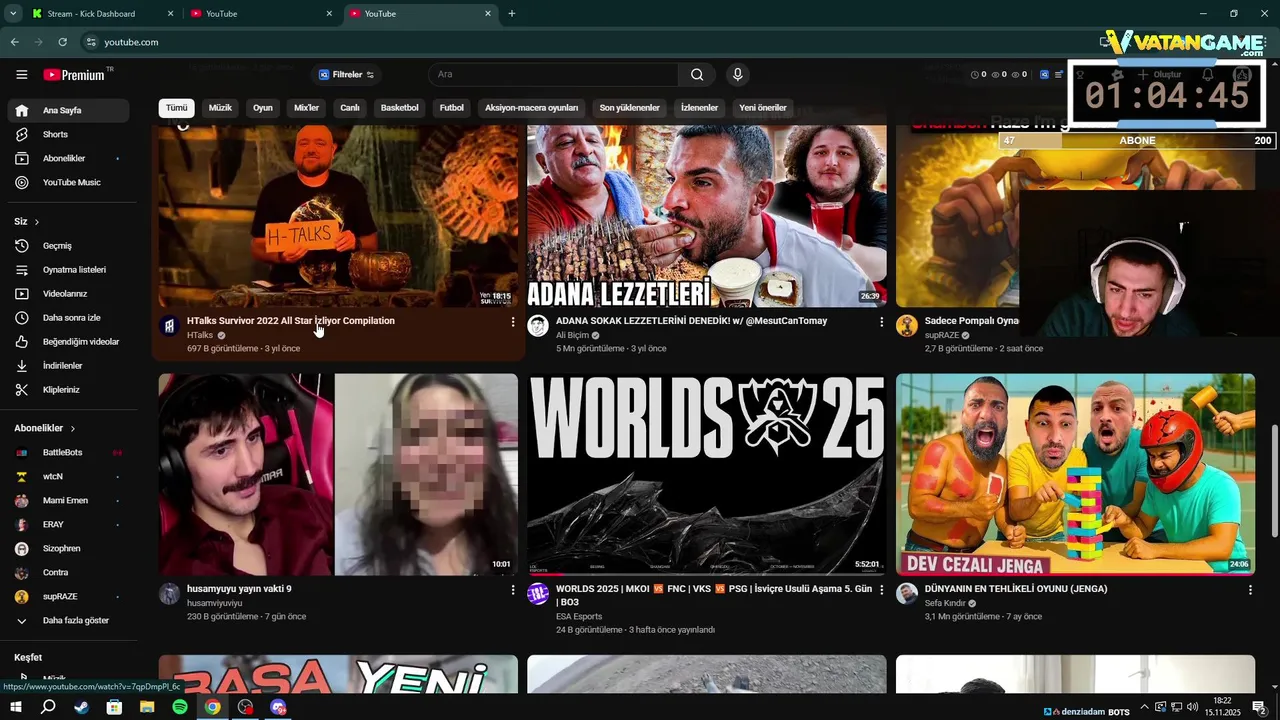Image resolution: width=1280 pixels, height=720 pixels.
Task: Select the Aksiyon-macera oyunları chip
Action: coord(532,108)
